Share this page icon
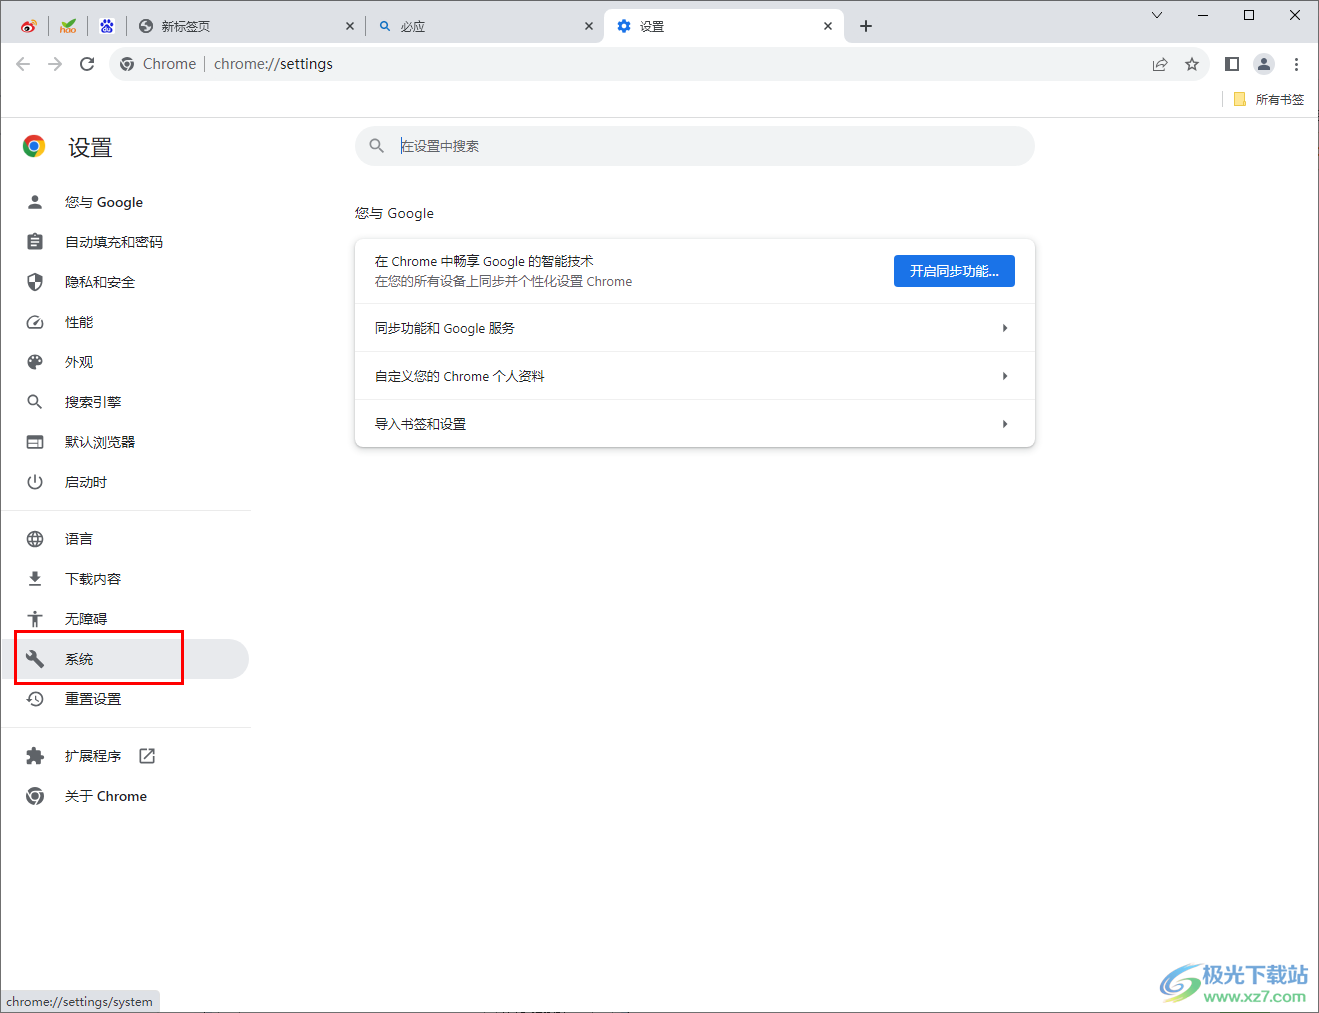This screenshot has height=1013, width=1319. [1160, 64]
